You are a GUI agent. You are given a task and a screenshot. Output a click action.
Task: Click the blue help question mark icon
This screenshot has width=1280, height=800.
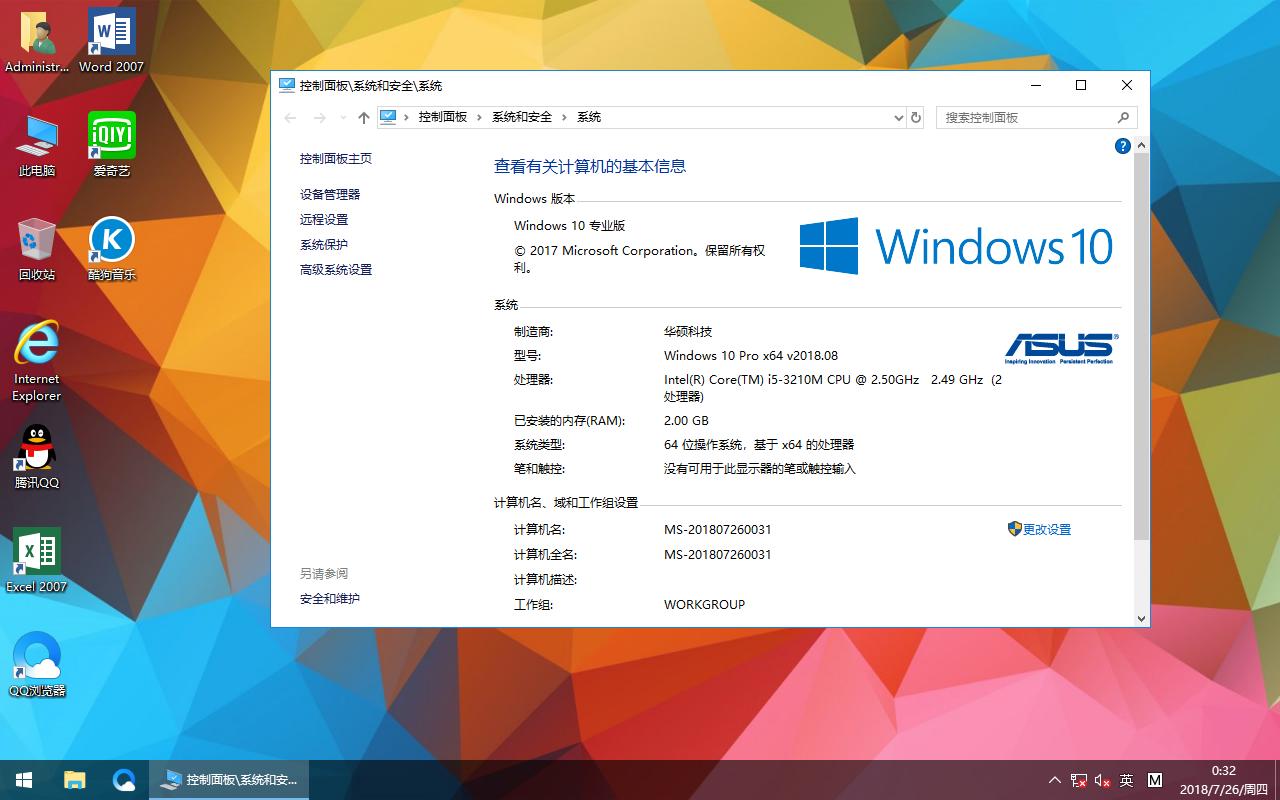(1121, 145)
